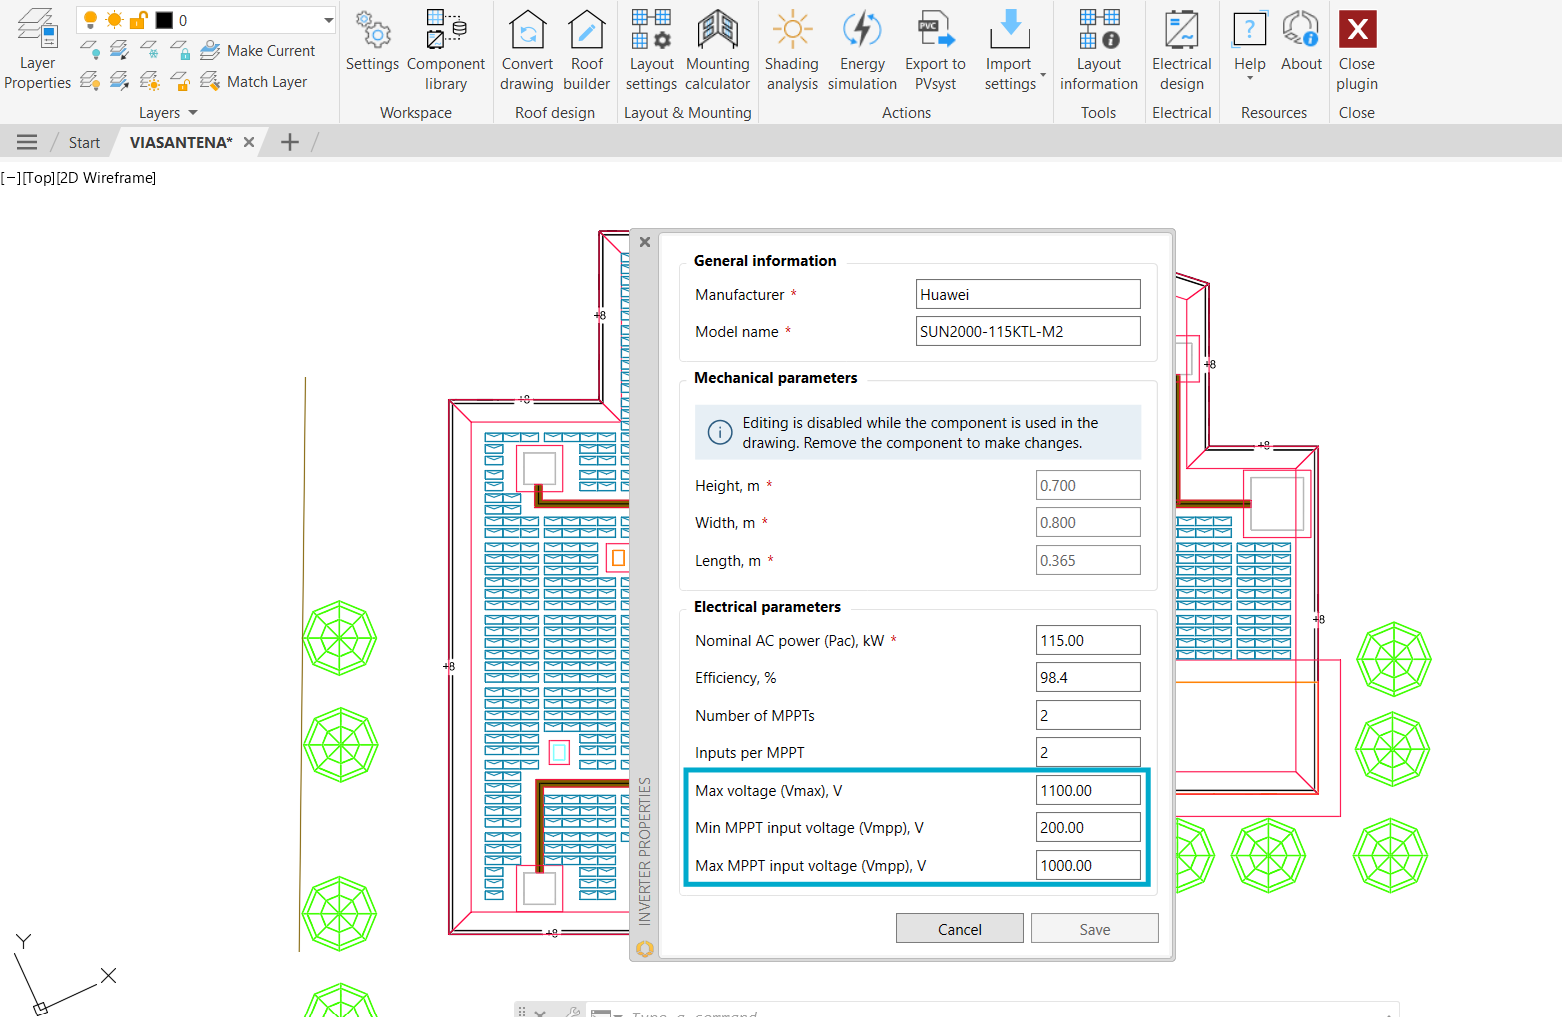The width and height of the screenshot is (1562, 1017).
Task: Select the VIASANTENA* drawing tab
Action: pos(181,142)
